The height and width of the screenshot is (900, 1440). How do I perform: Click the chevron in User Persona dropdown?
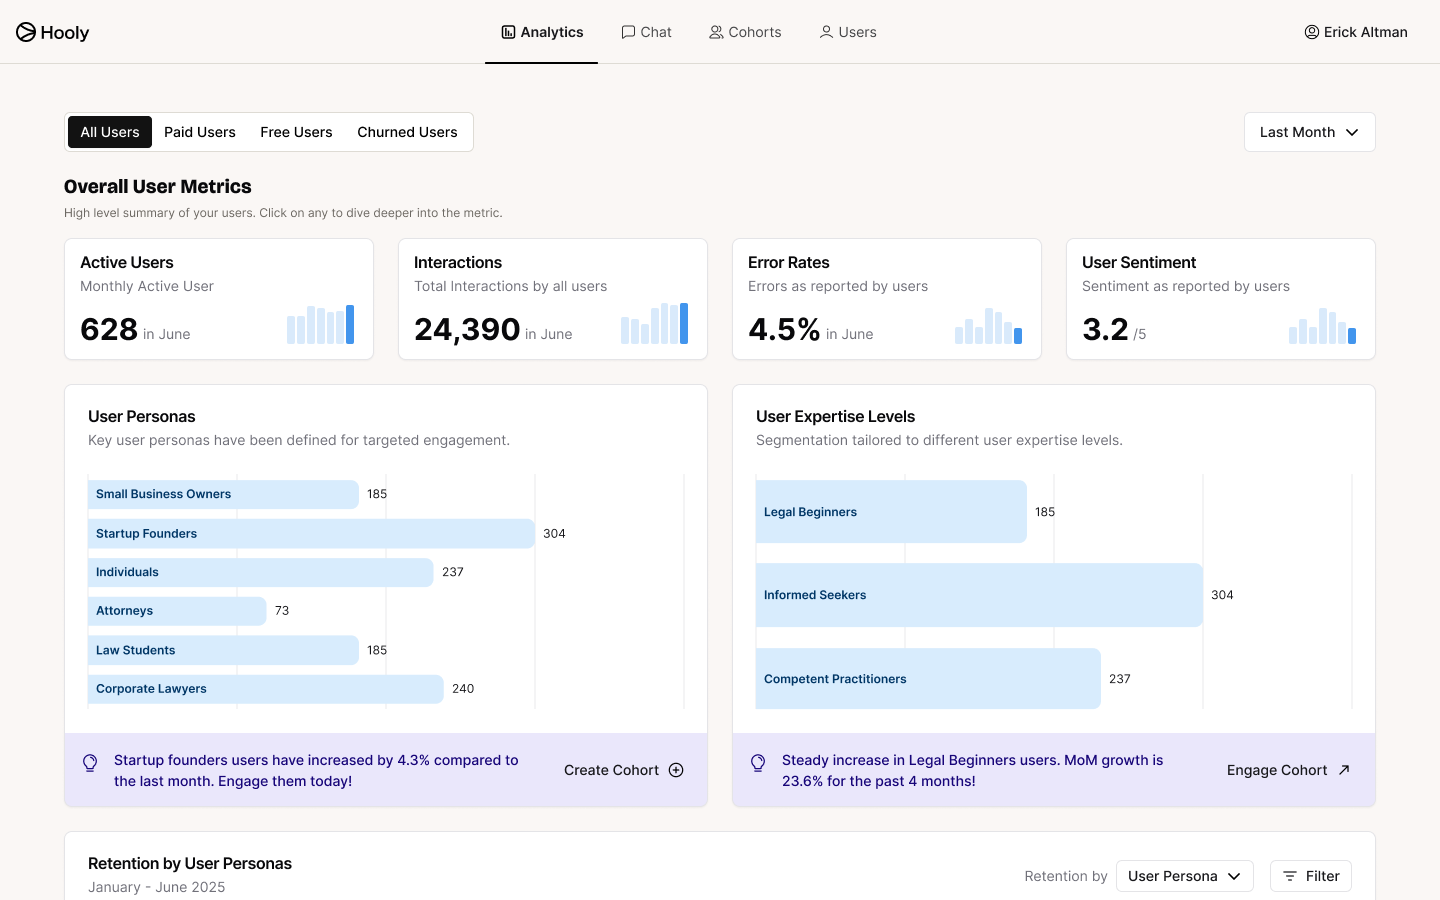pos(1234,876)
